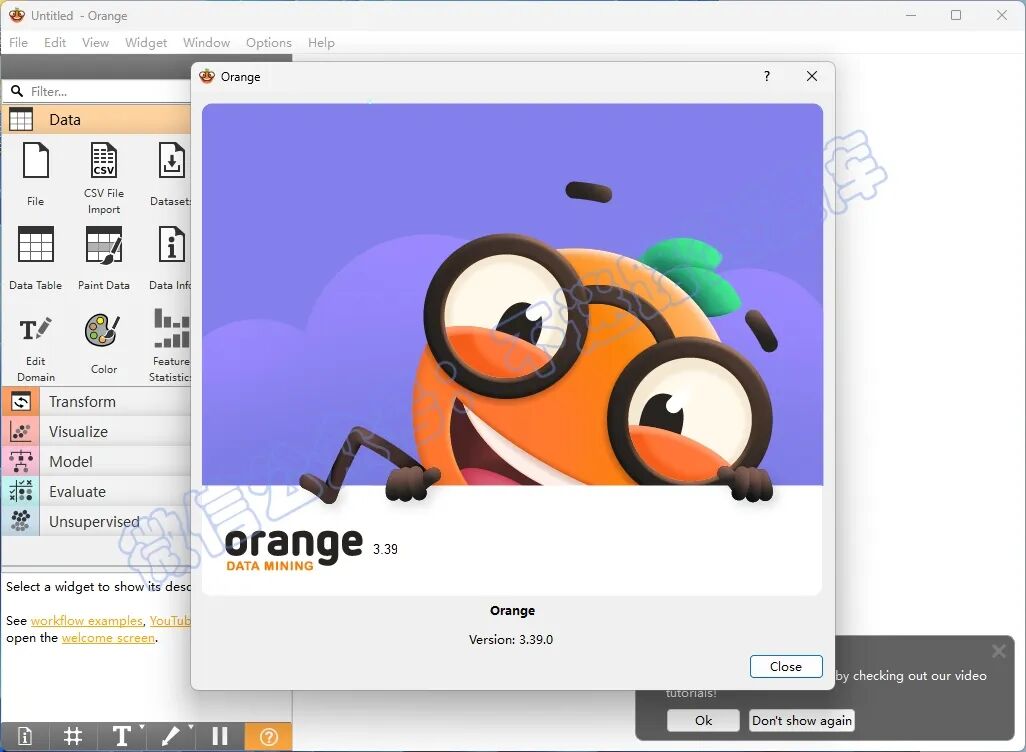The width and height of the screenshot is (1026, 752).
Task: Select the Datasets widget icon
Action: pos(172,160)
